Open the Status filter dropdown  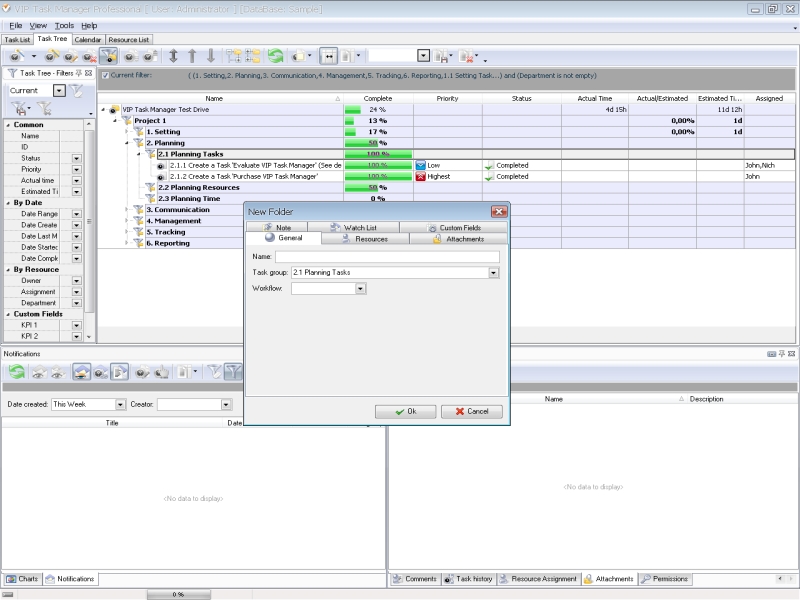point(77,158)
